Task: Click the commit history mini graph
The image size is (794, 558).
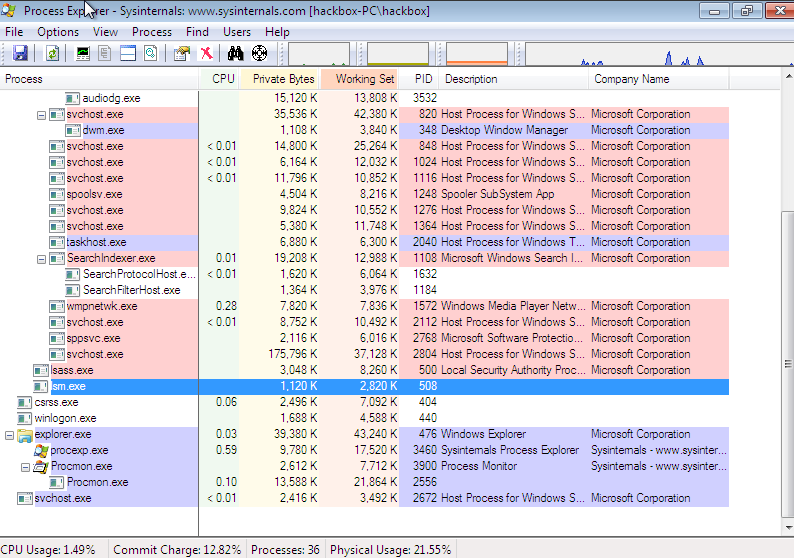Action: [x=398, y=54]
